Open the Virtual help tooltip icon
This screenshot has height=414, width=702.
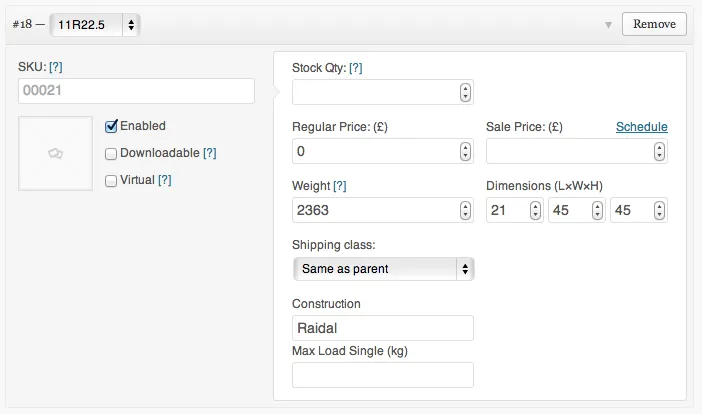[165, 180]
